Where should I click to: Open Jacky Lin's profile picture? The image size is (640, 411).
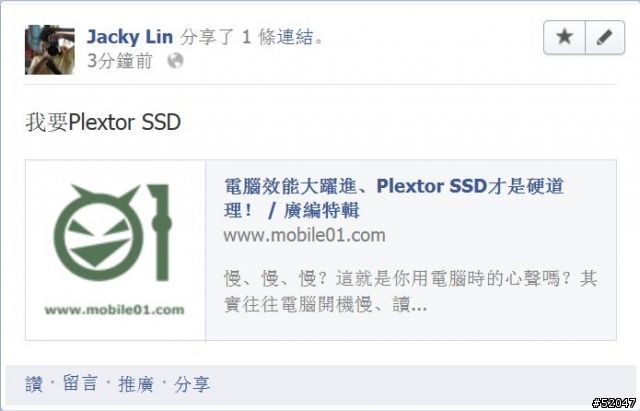click(x=50, y=50)
